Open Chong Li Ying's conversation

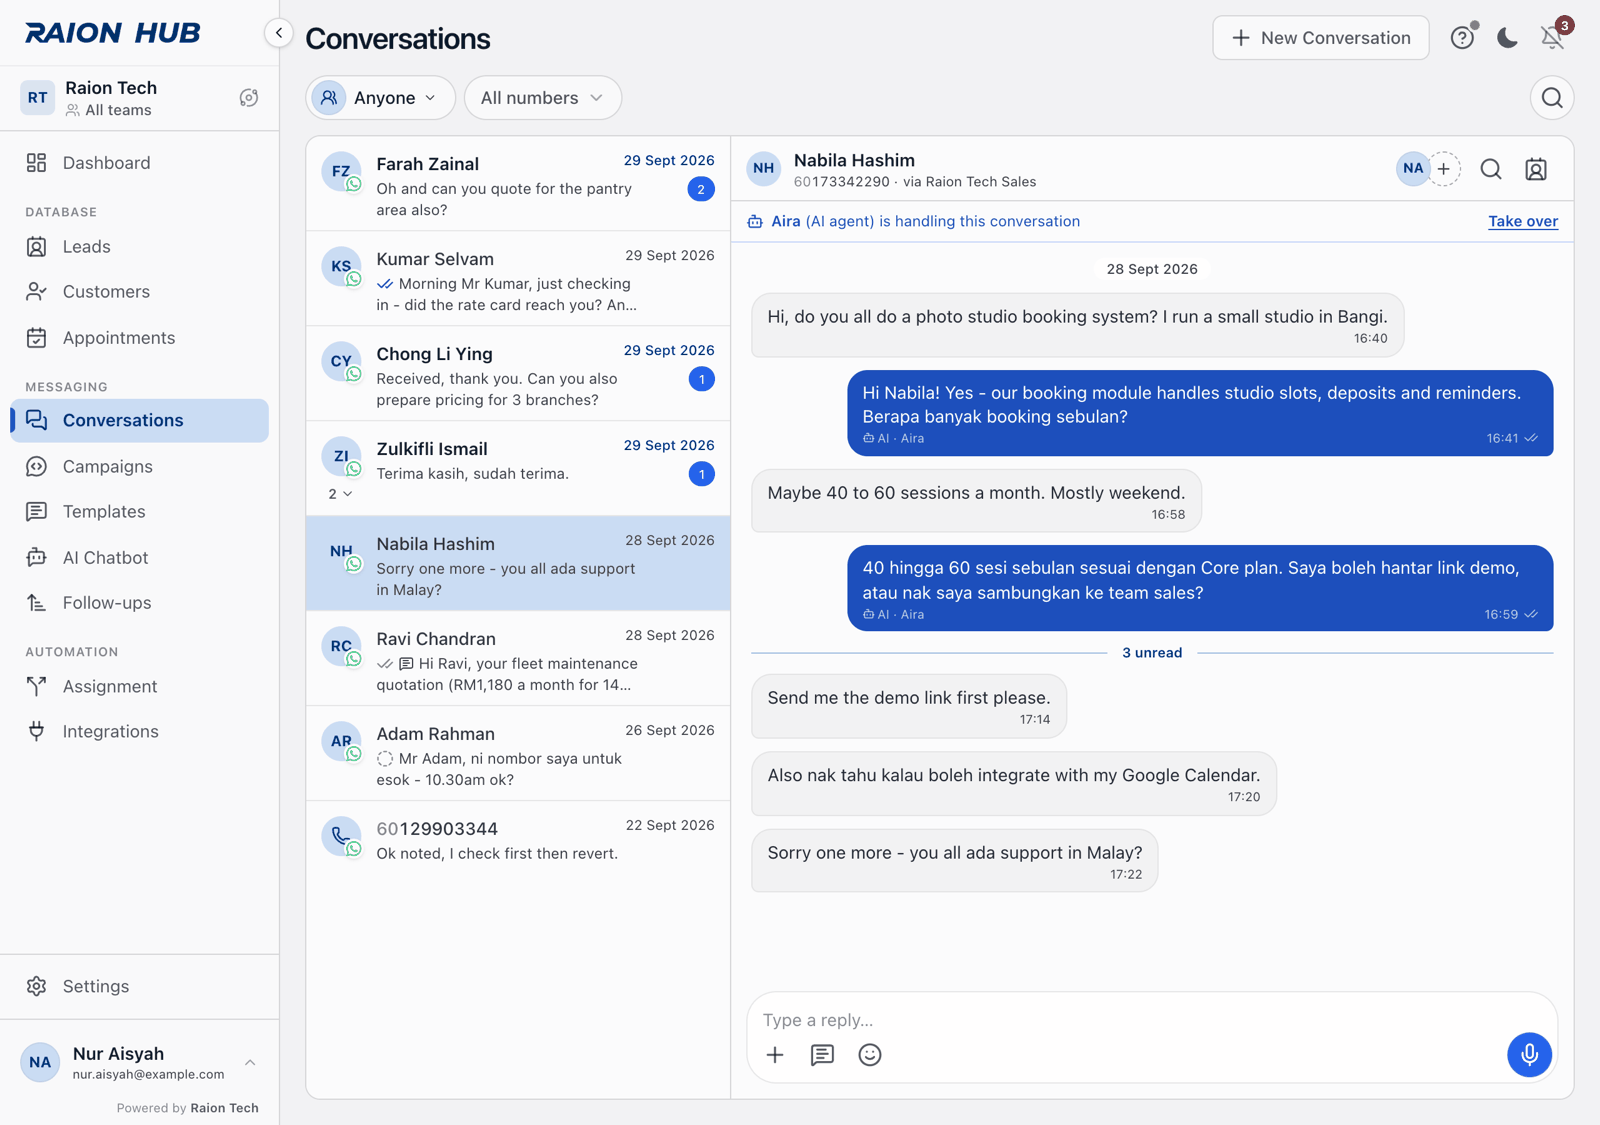(518, 374)
